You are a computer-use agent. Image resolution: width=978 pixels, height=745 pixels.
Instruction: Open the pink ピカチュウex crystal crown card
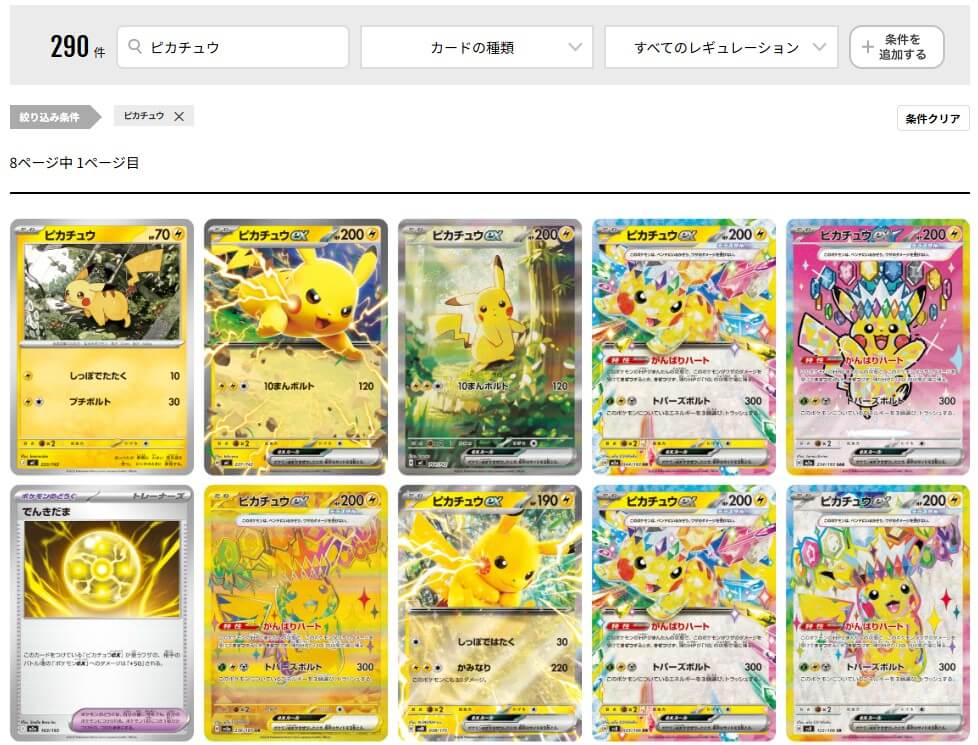pyautogui.click(x=878, y=347)
